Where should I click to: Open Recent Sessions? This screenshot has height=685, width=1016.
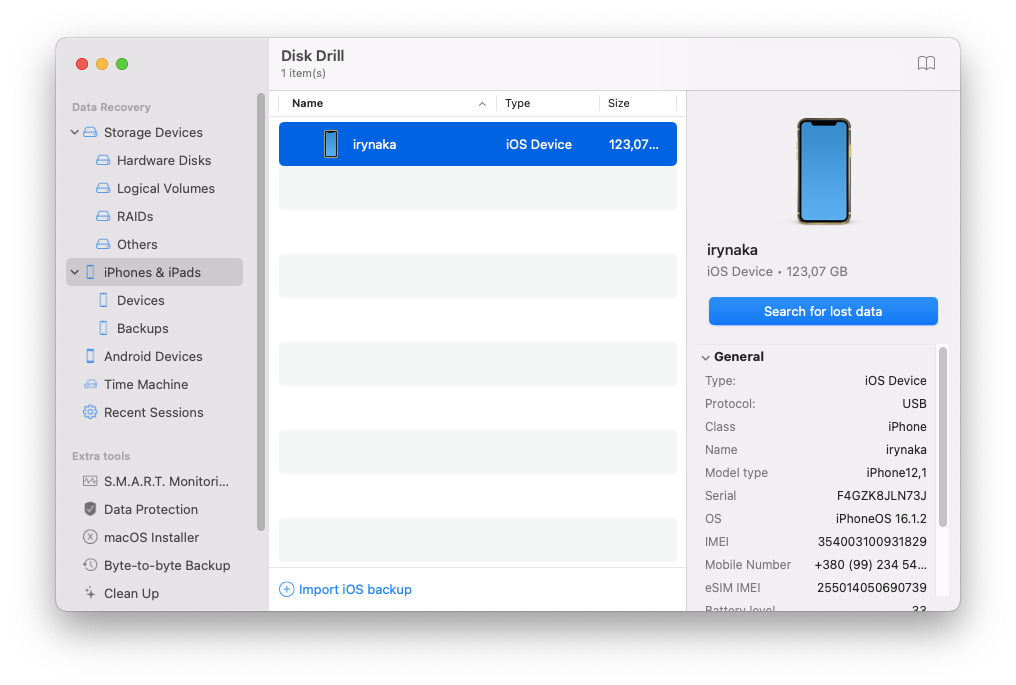[x=154, y=412]
